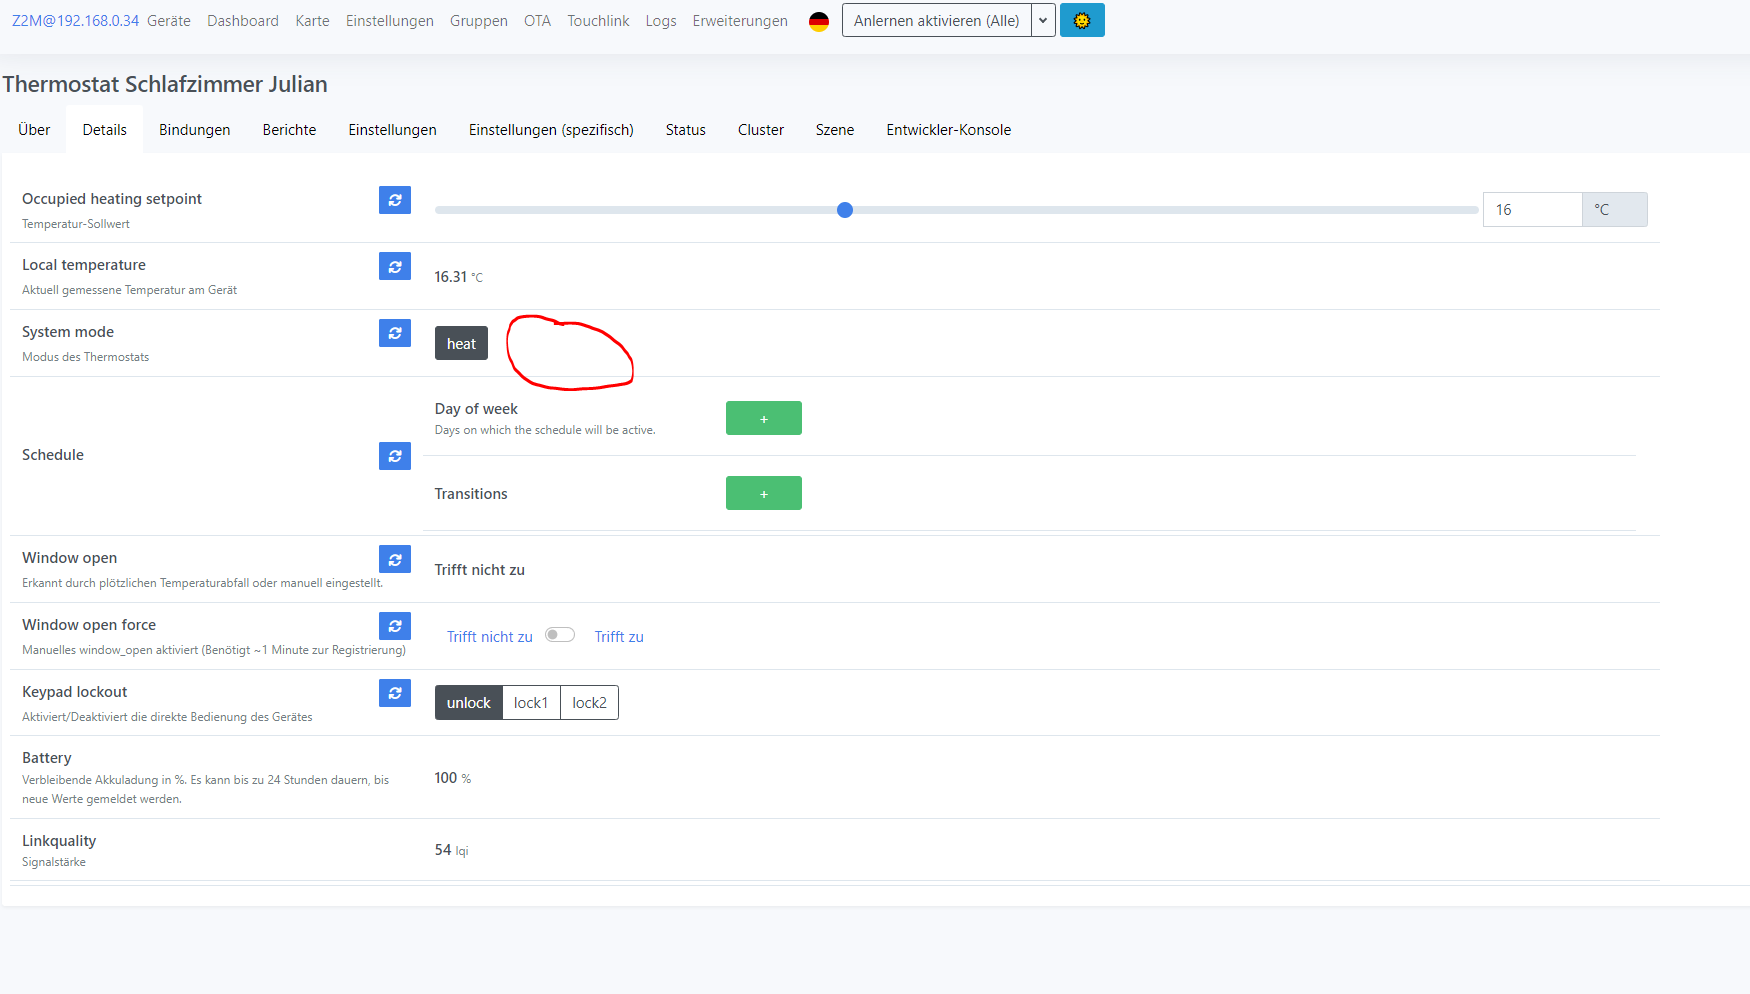This screenshot has height=994, width=1750.
Task: Change language using the German flag icon
Action: (x=818, y=20)
